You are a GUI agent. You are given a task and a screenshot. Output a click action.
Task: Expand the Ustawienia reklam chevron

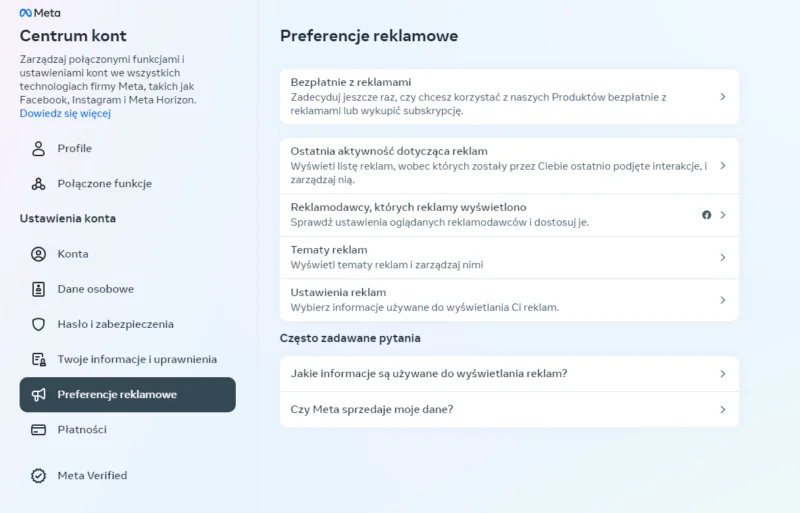(722, 300)
